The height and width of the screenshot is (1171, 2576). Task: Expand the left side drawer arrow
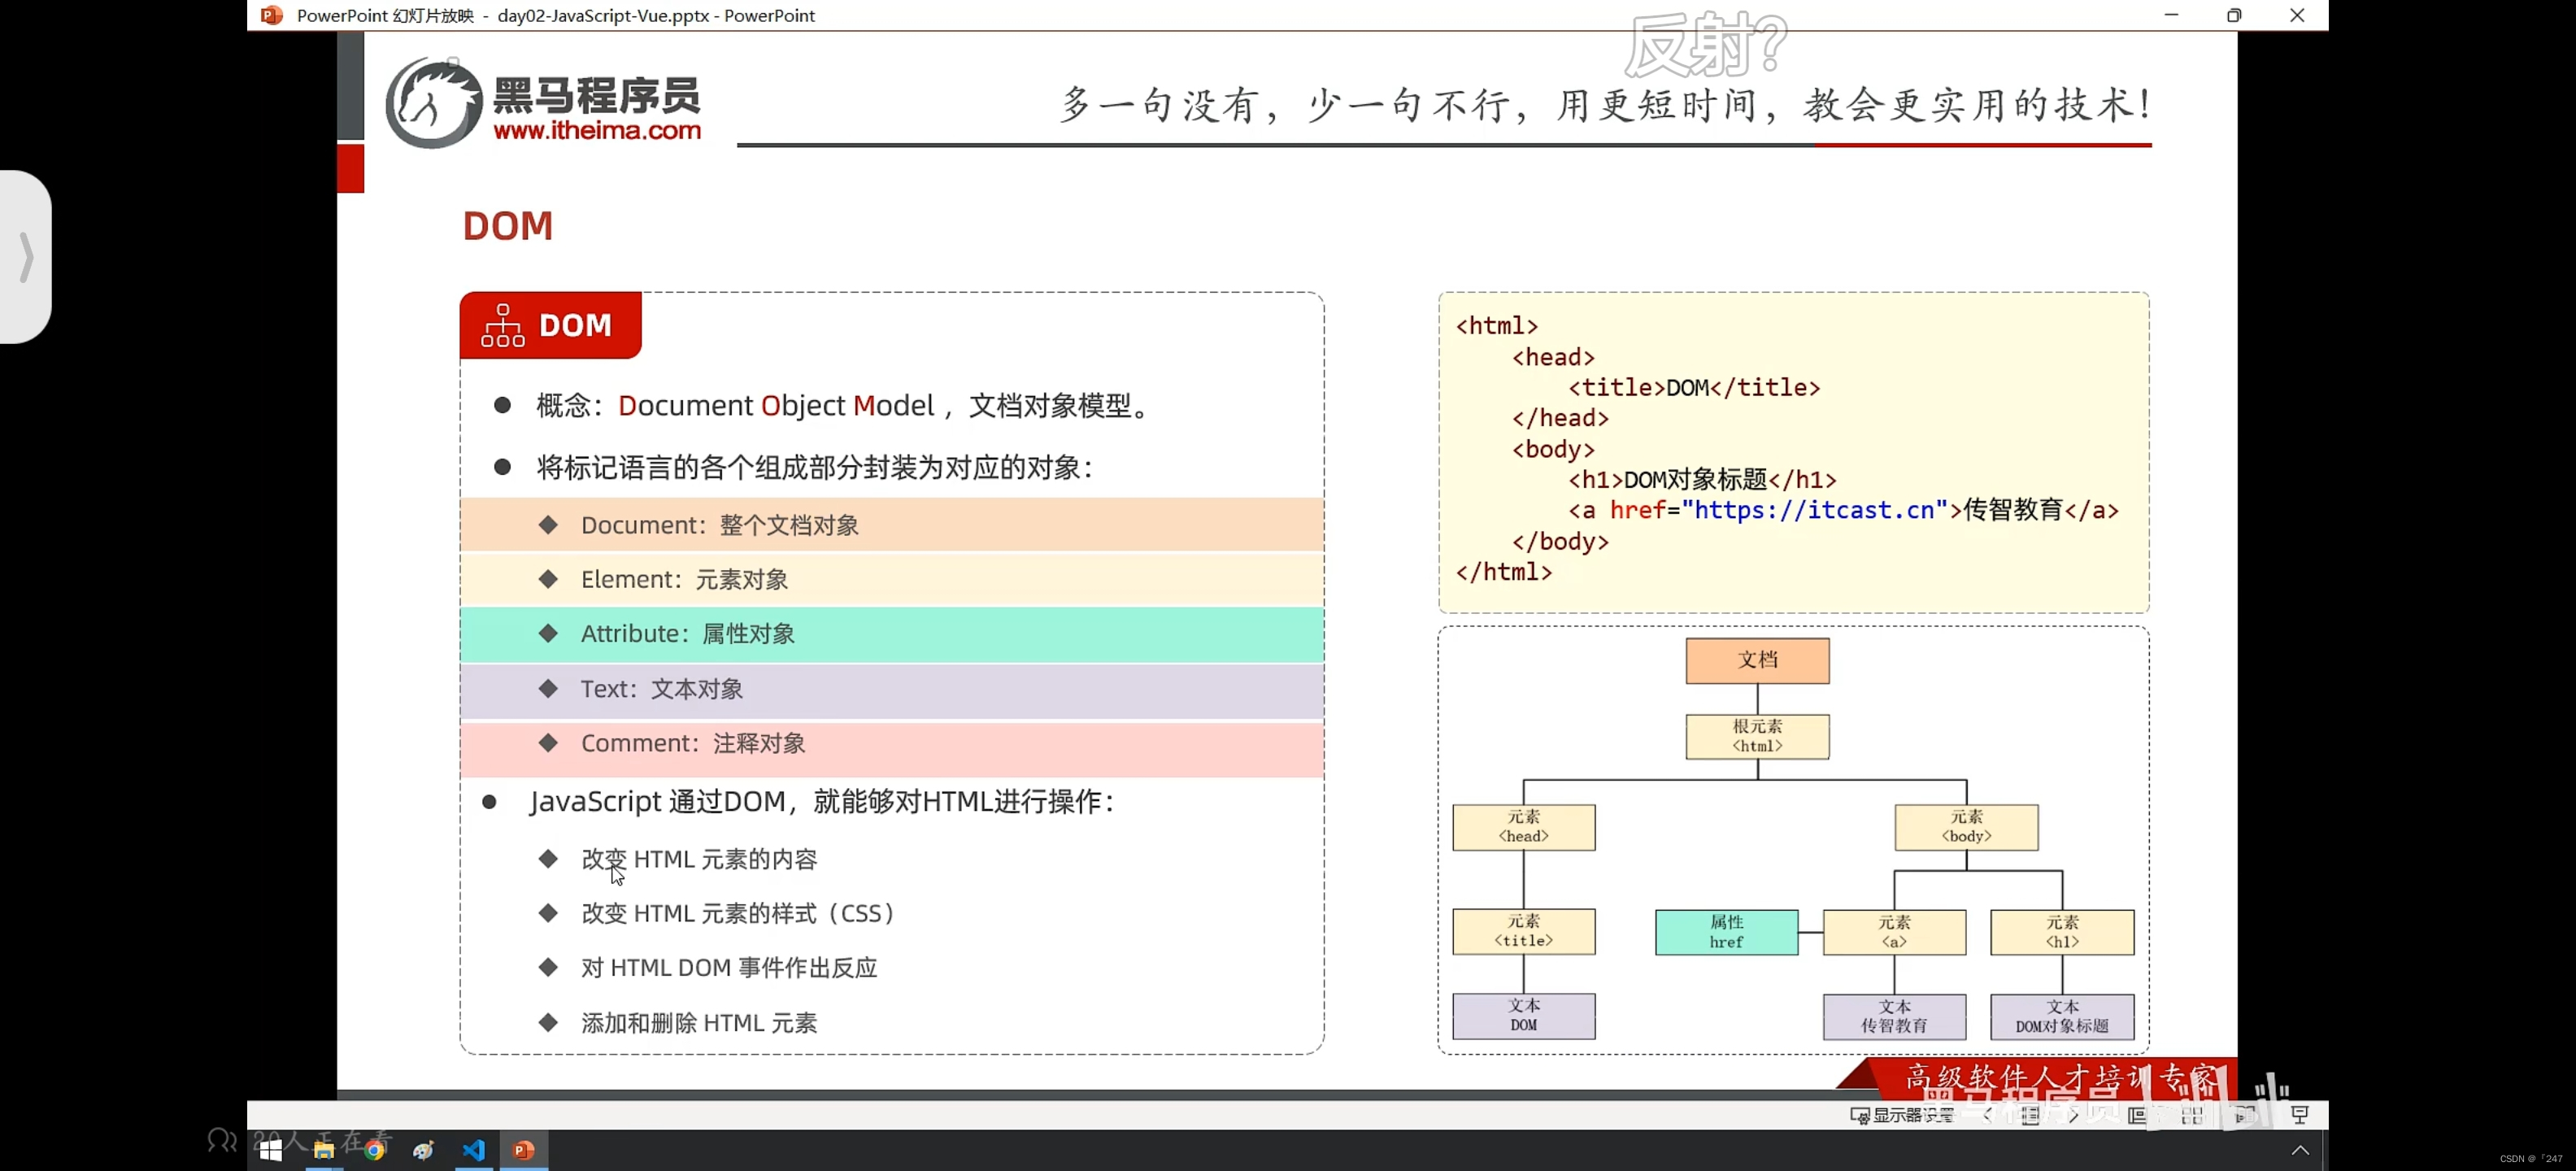click(x=26, y=257)
